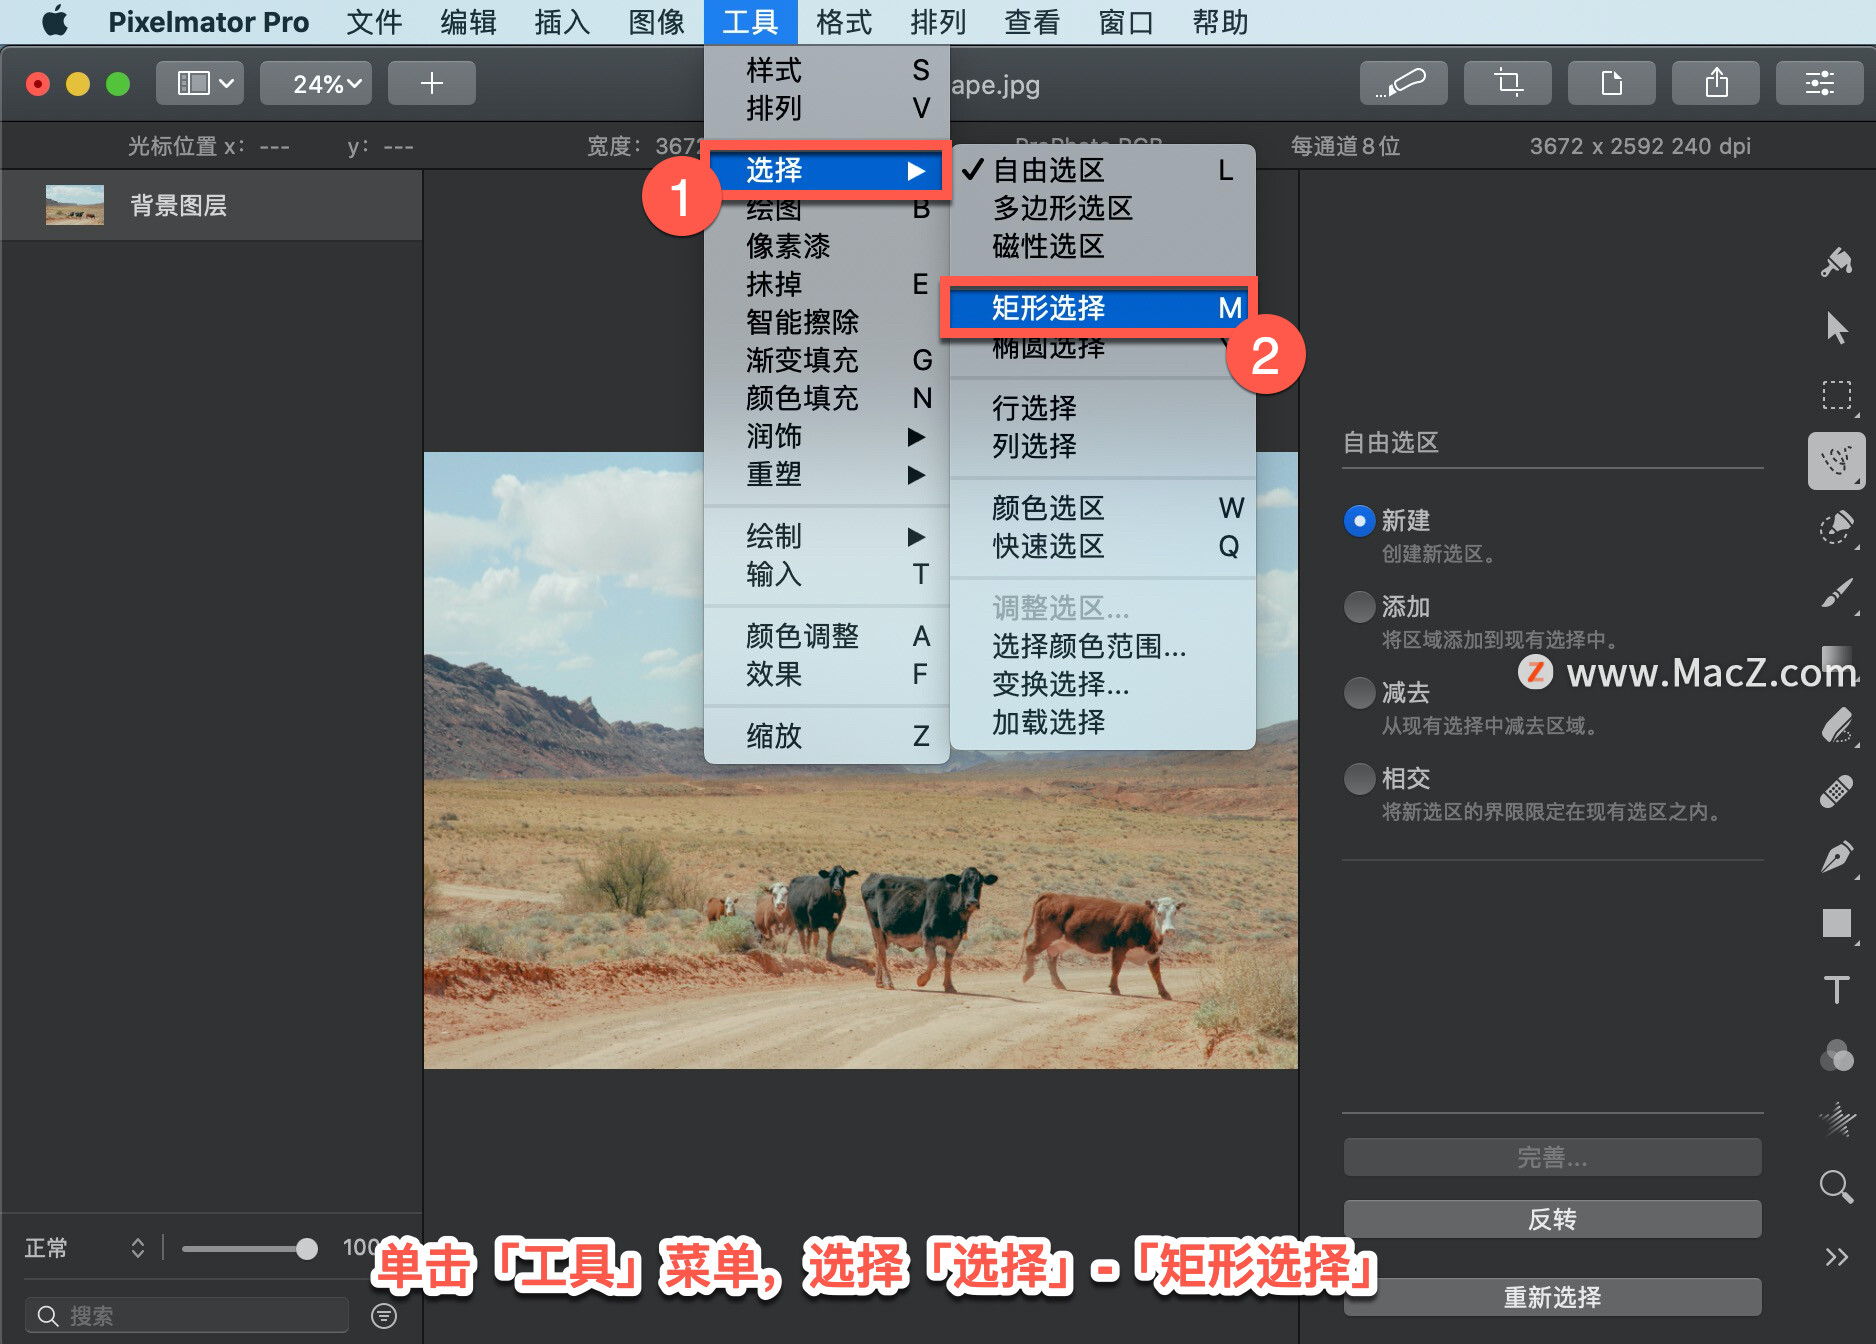Screen dimensions: 1876x1344
Task: Click the layer opacity slider handle
Action: pos(307,1248)
